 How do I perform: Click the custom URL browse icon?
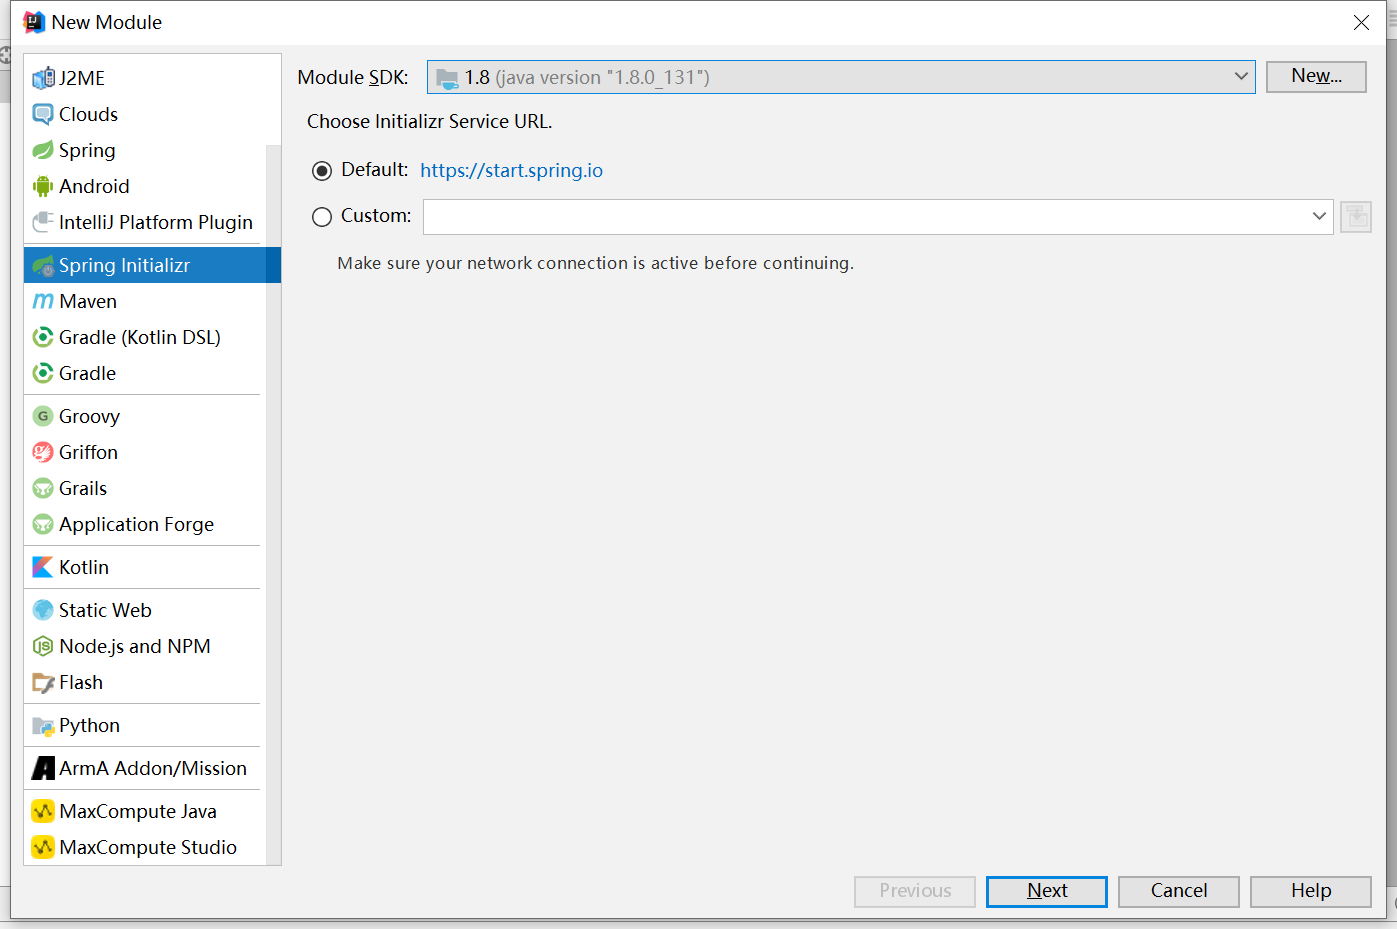tap(1356, 217)
